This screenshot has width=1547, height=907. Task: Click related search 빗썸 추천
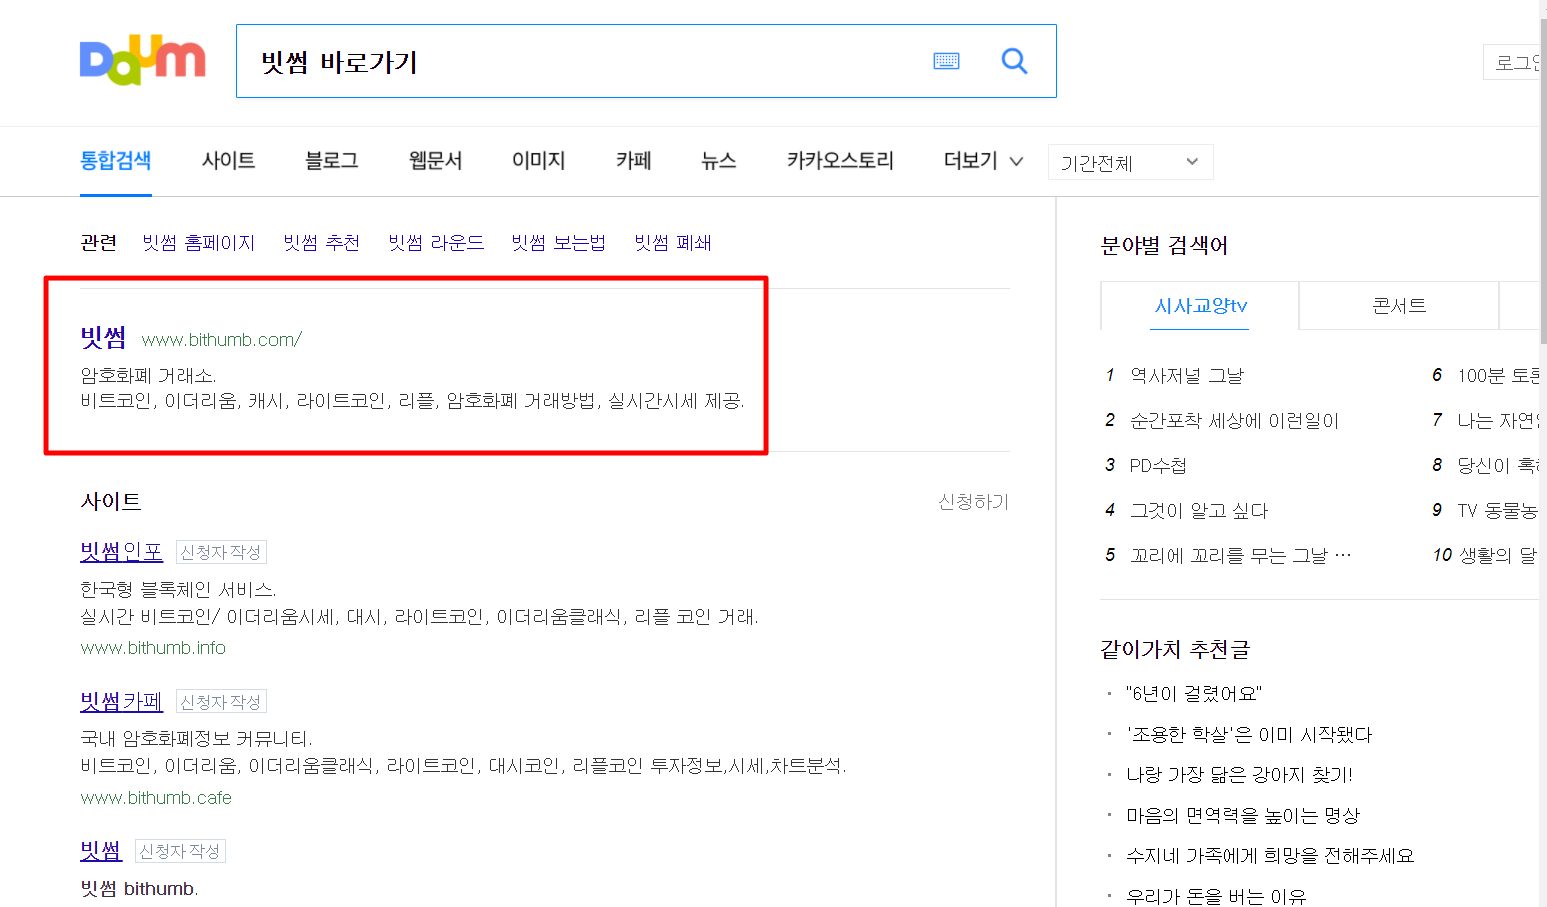coord(321,243)
